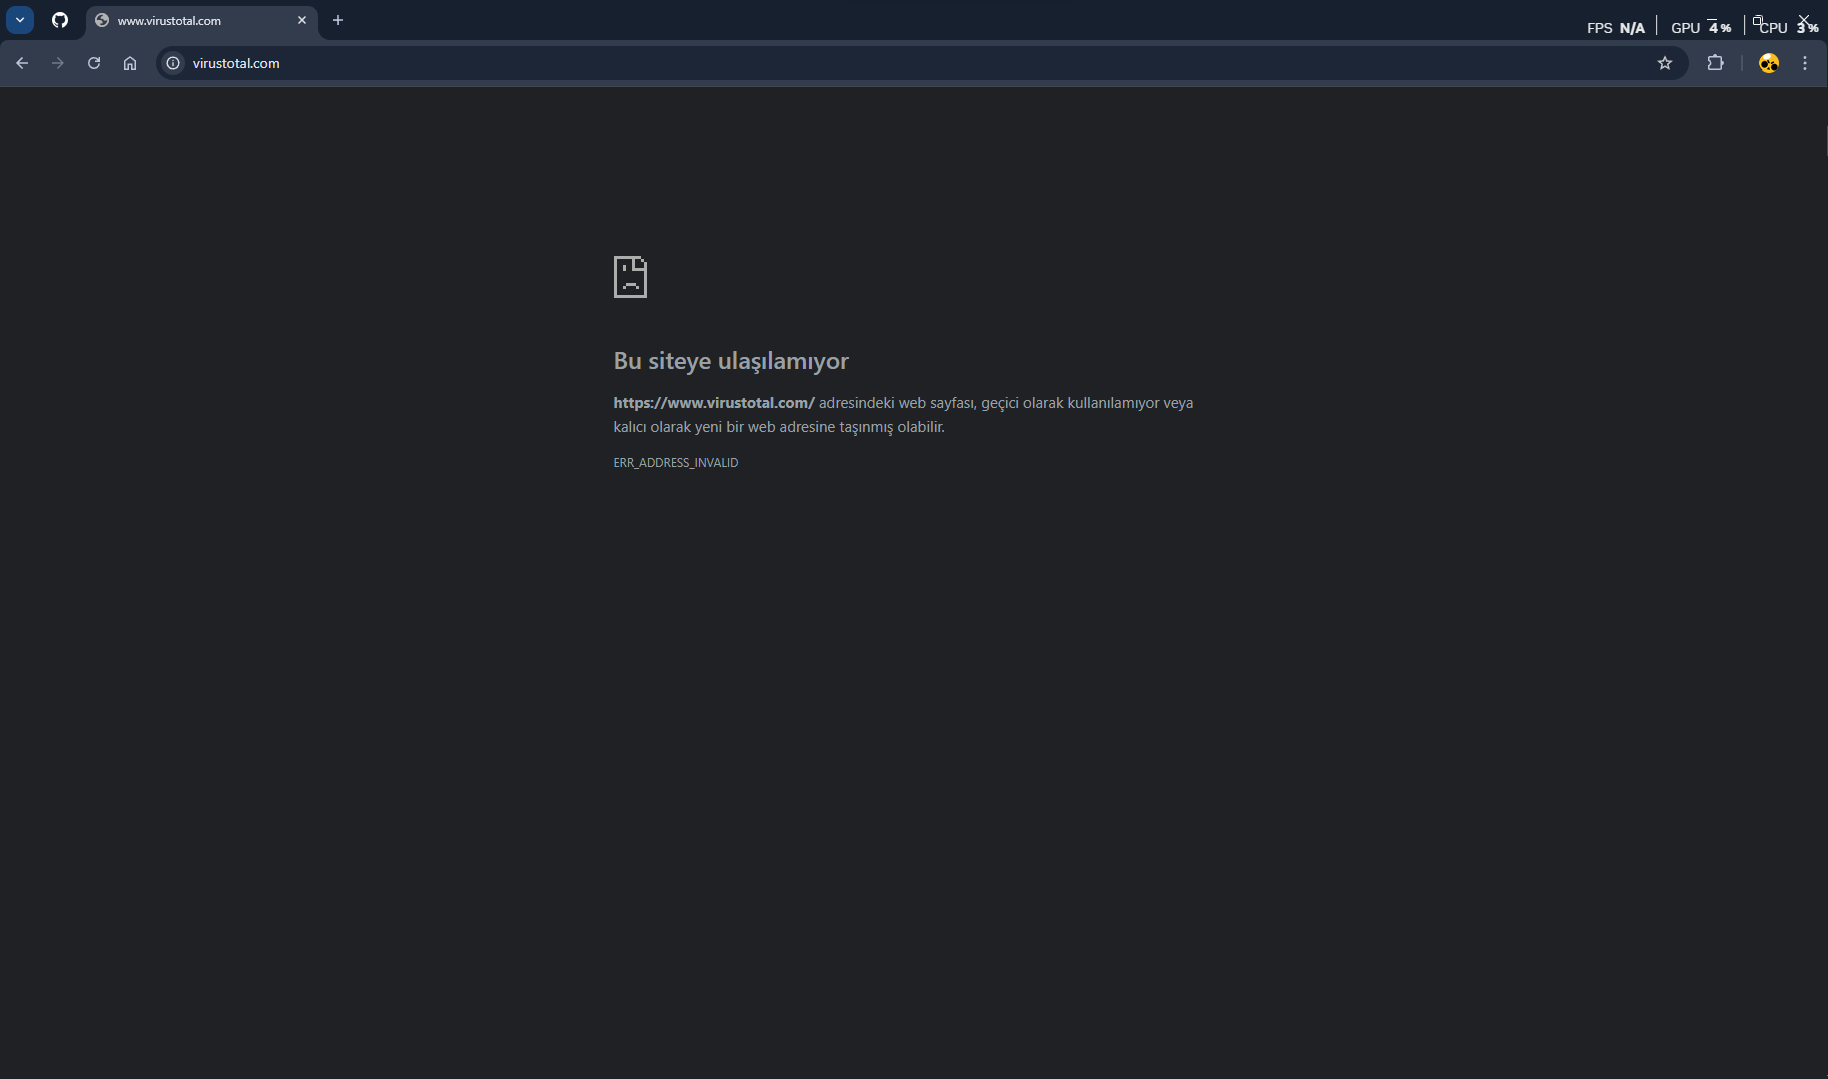
Task: Open a new tab with the plus button
Action: click(337, 20)
